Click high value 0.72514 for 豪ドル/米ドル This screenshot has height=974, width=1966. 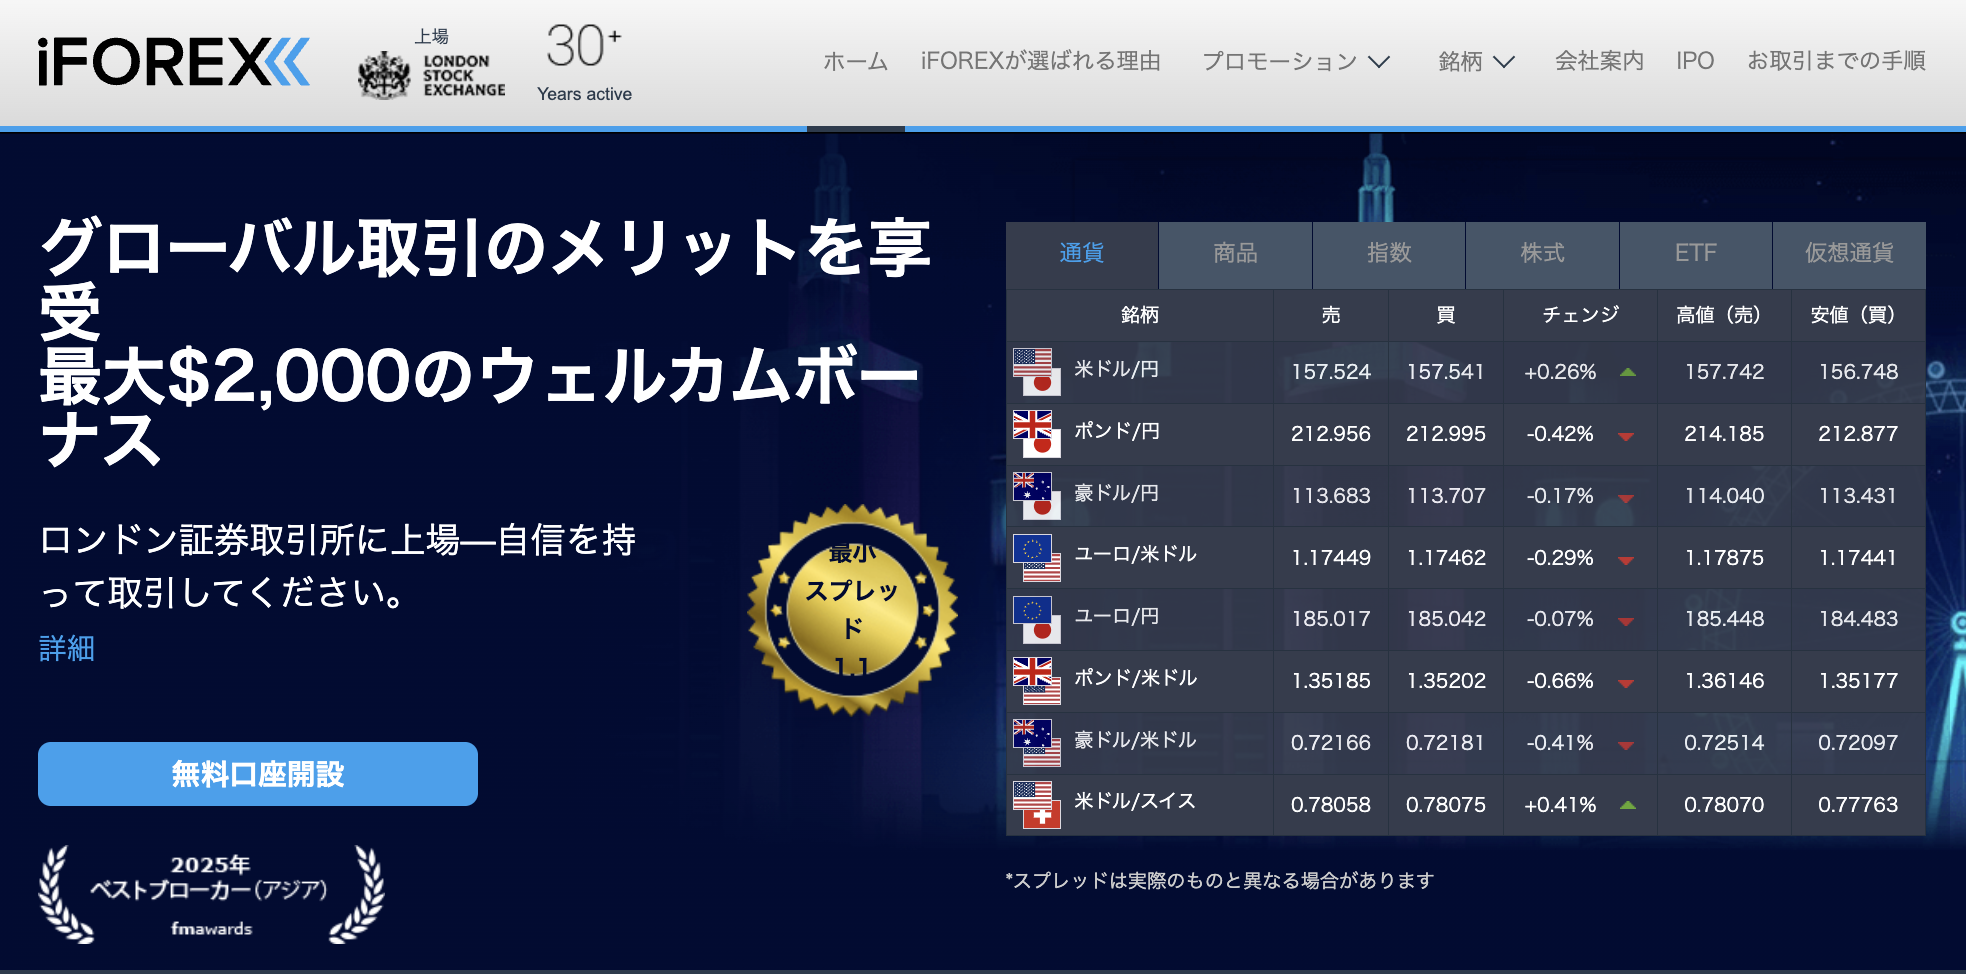pyautogui.click(x=1724, y=743)
